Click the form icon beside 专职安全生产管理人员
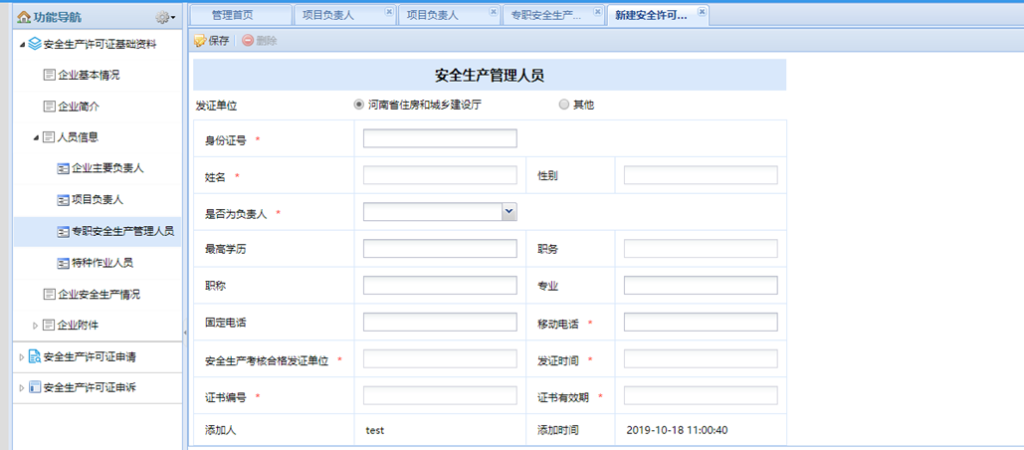 pyautogui.click(x=63, y=231)
